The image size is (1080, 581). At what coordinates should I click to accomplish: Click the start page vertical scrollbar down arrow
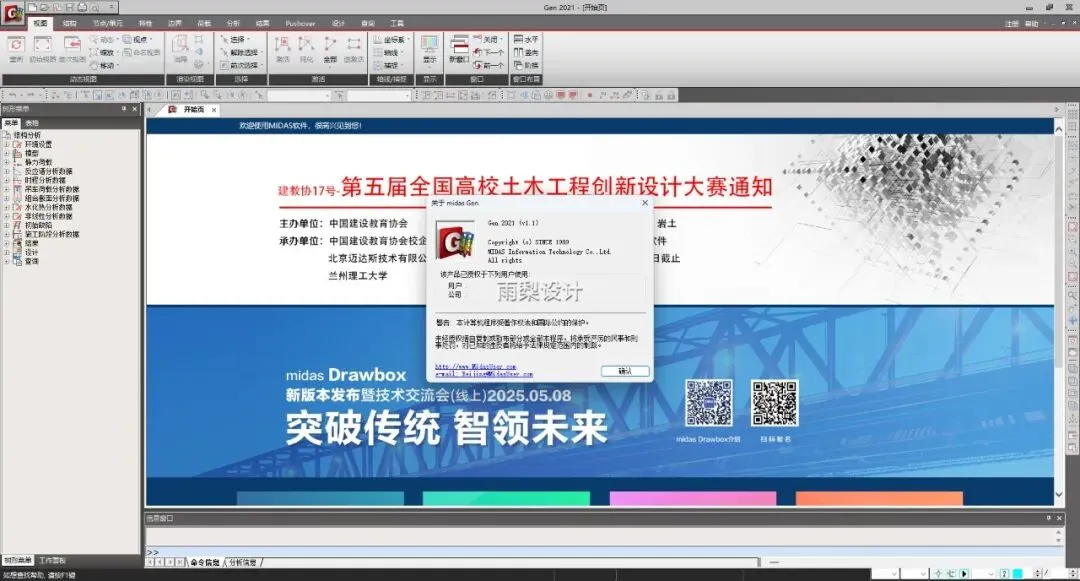click(x=1059, y=495)
